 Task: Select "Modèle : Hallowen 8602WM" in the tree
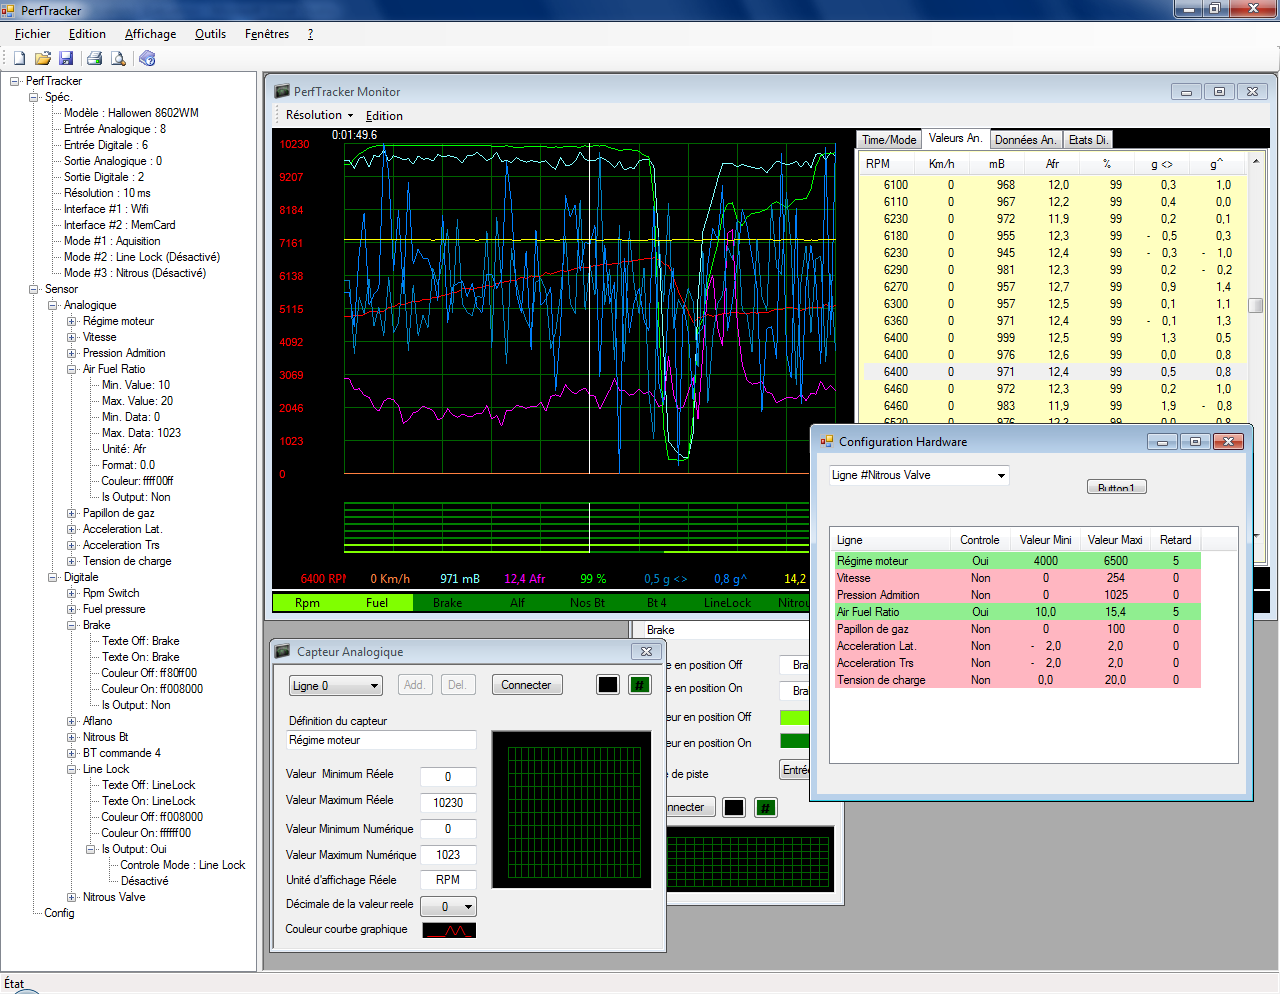coord(131,113)
